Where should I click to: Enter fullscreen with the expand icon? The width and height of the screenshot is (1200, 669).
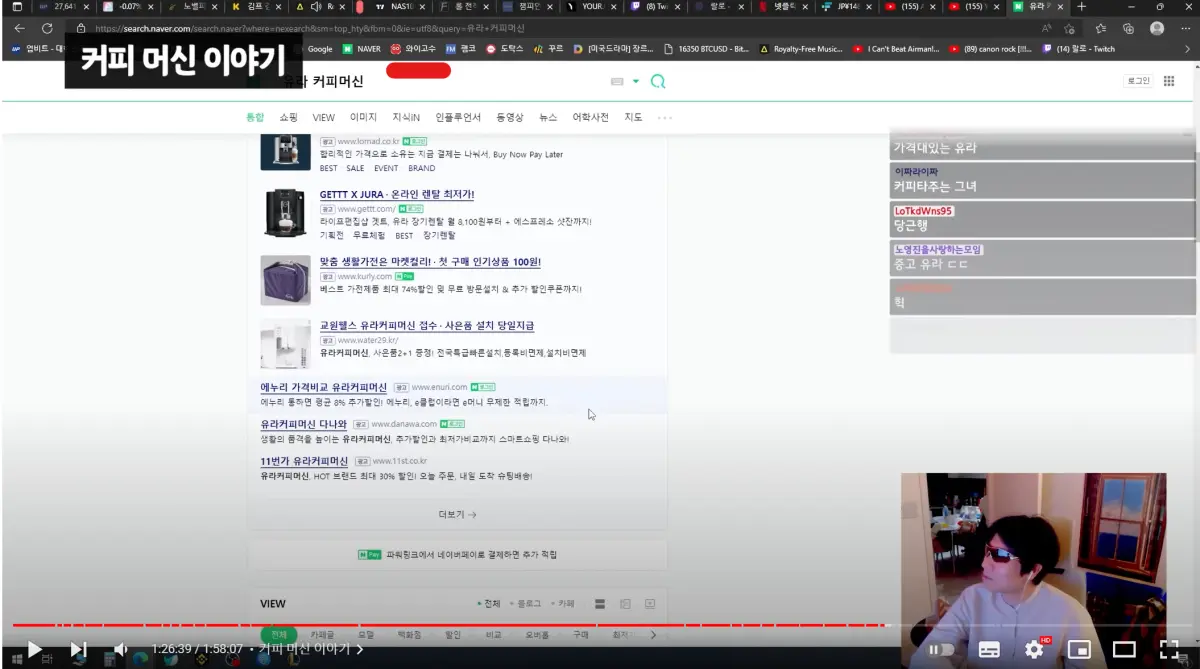[1169, 648]
